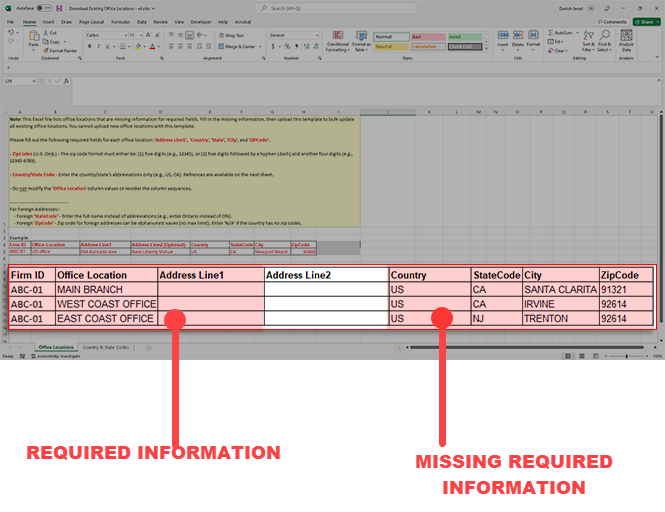Open the Formulas ribbon tab
This screenshot has width=665, height=512.
(120, 20)
